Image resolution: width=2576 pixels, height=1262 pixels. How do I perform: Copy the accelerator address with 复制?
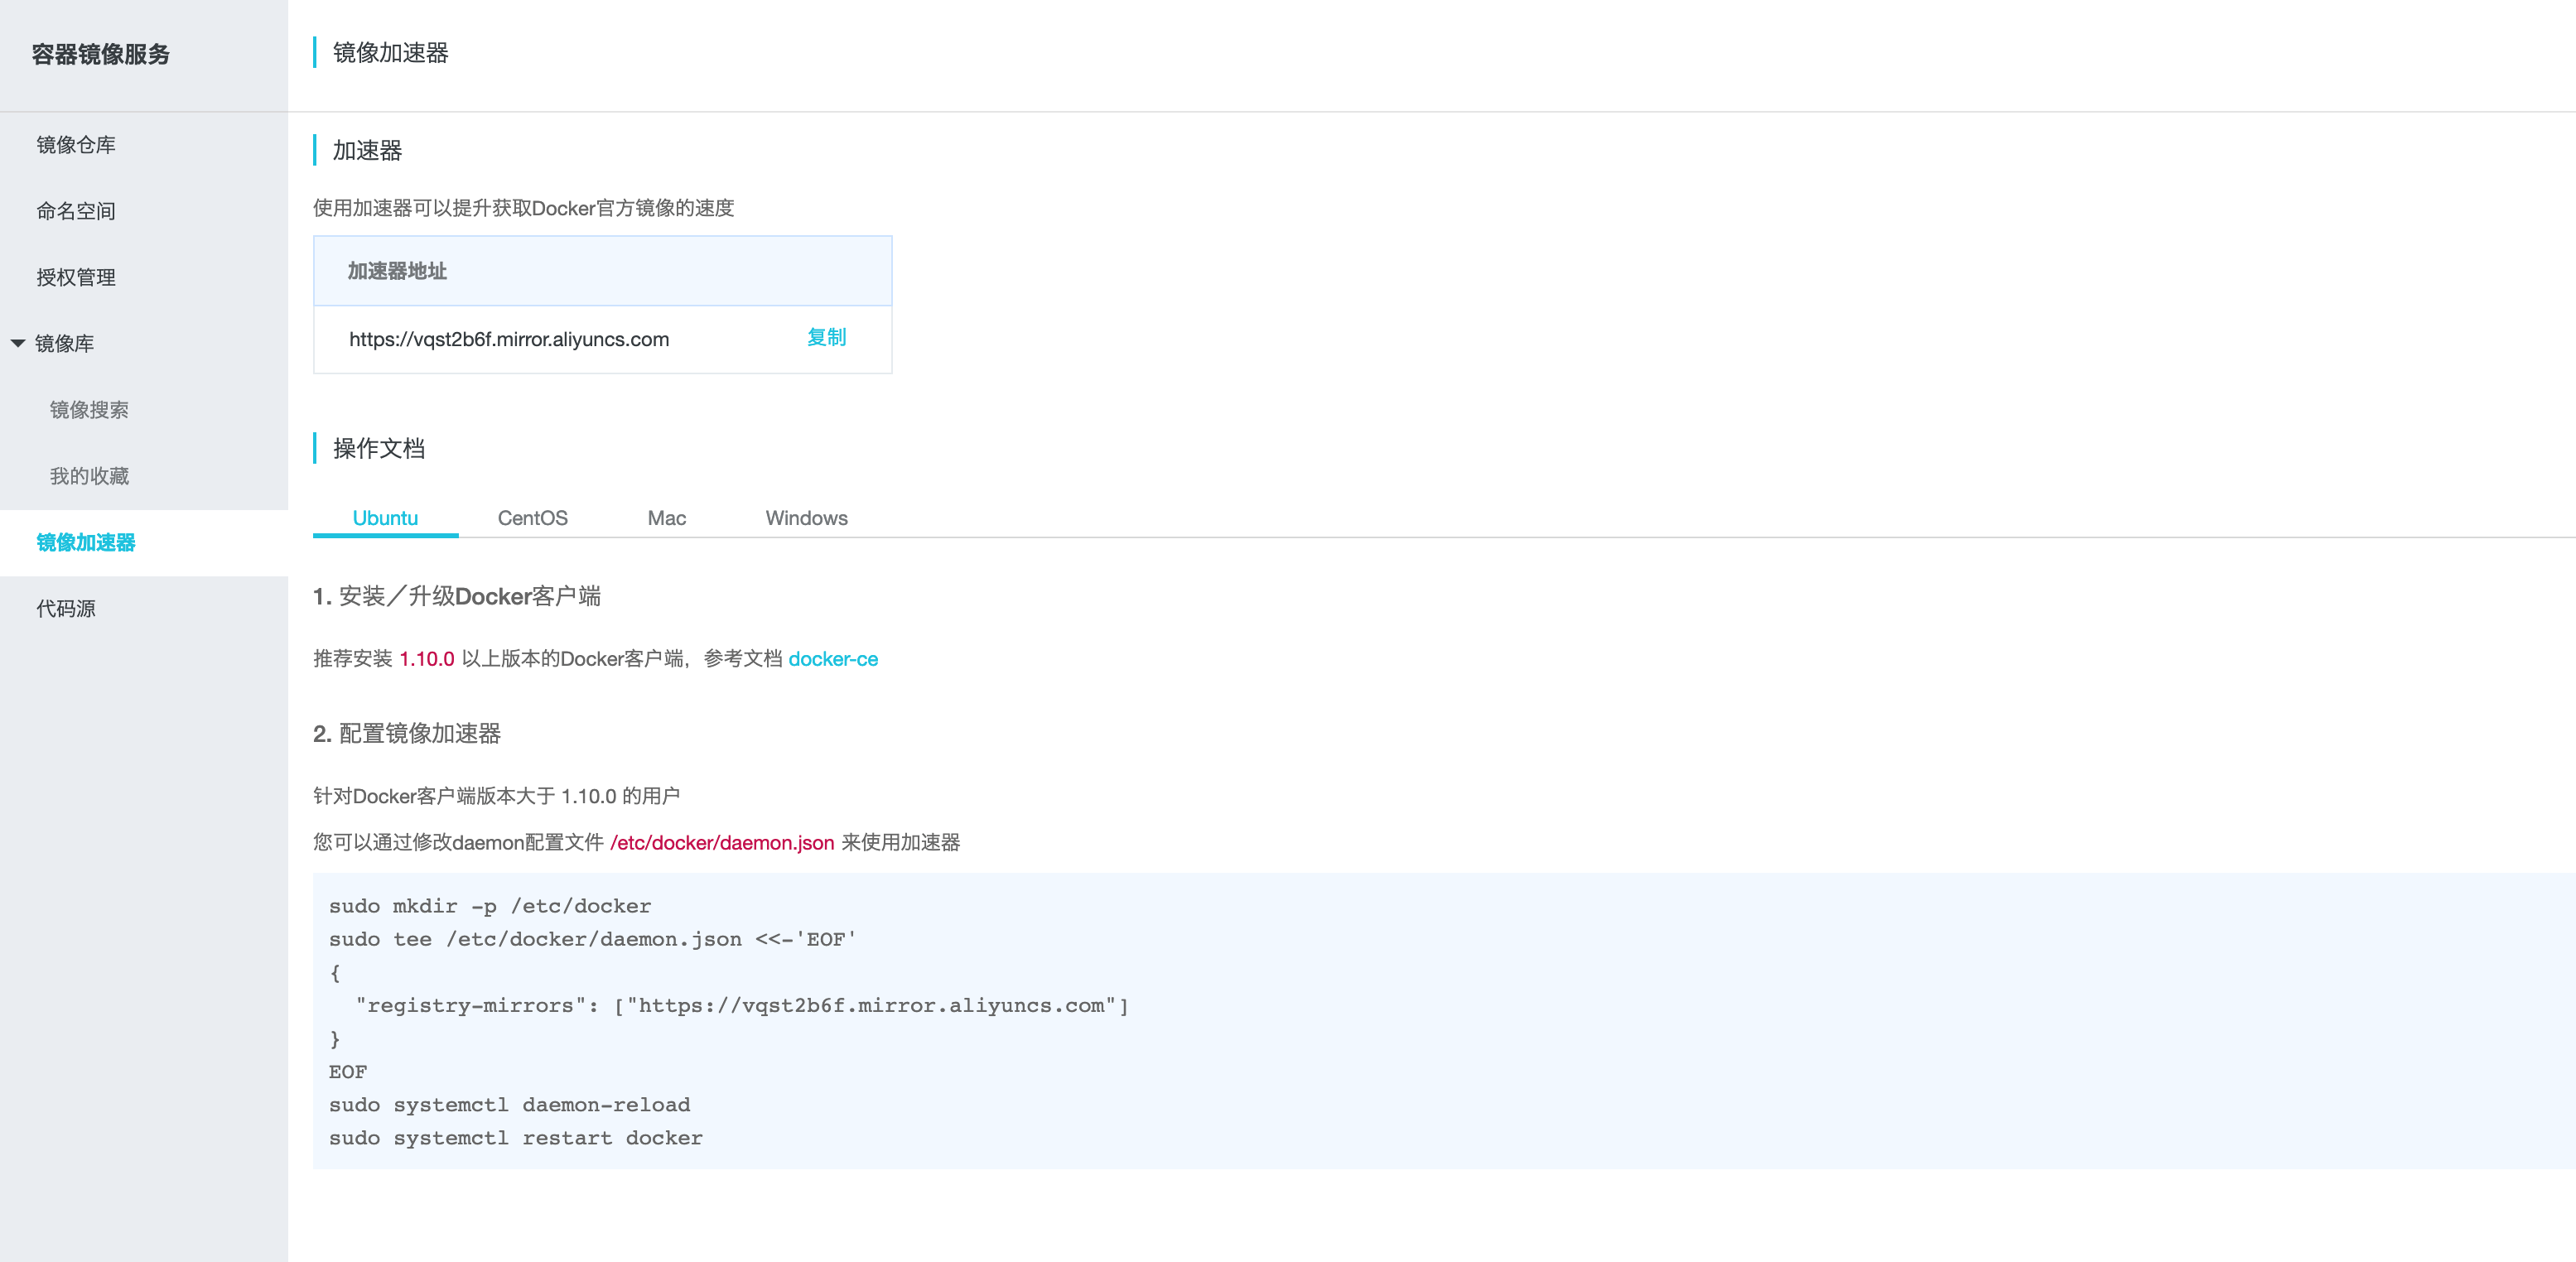point(826,337)
